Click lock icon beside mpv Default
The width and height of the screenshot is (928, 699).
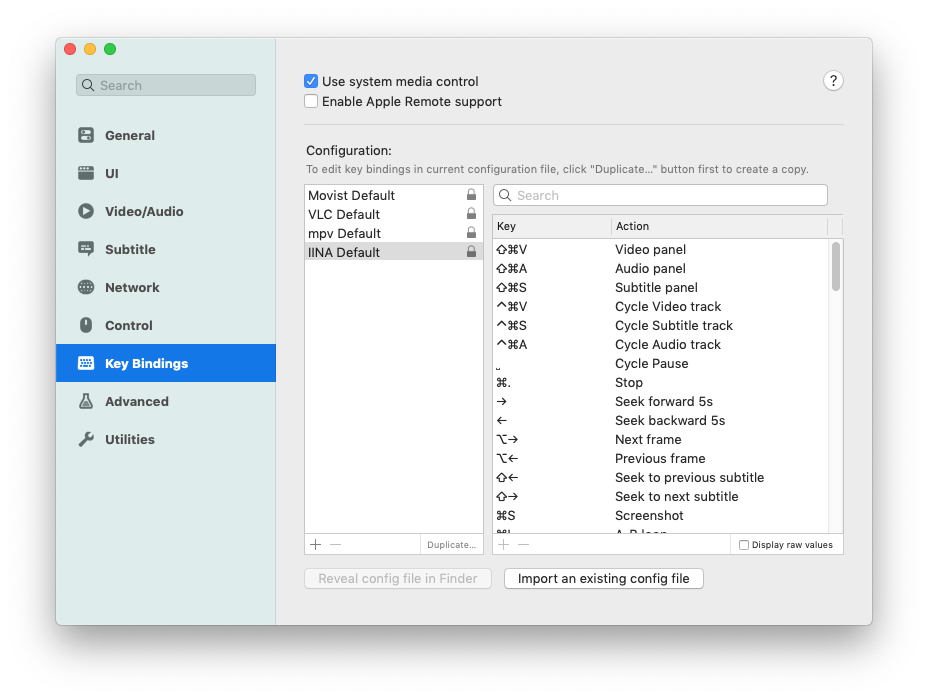coord(471,233)
